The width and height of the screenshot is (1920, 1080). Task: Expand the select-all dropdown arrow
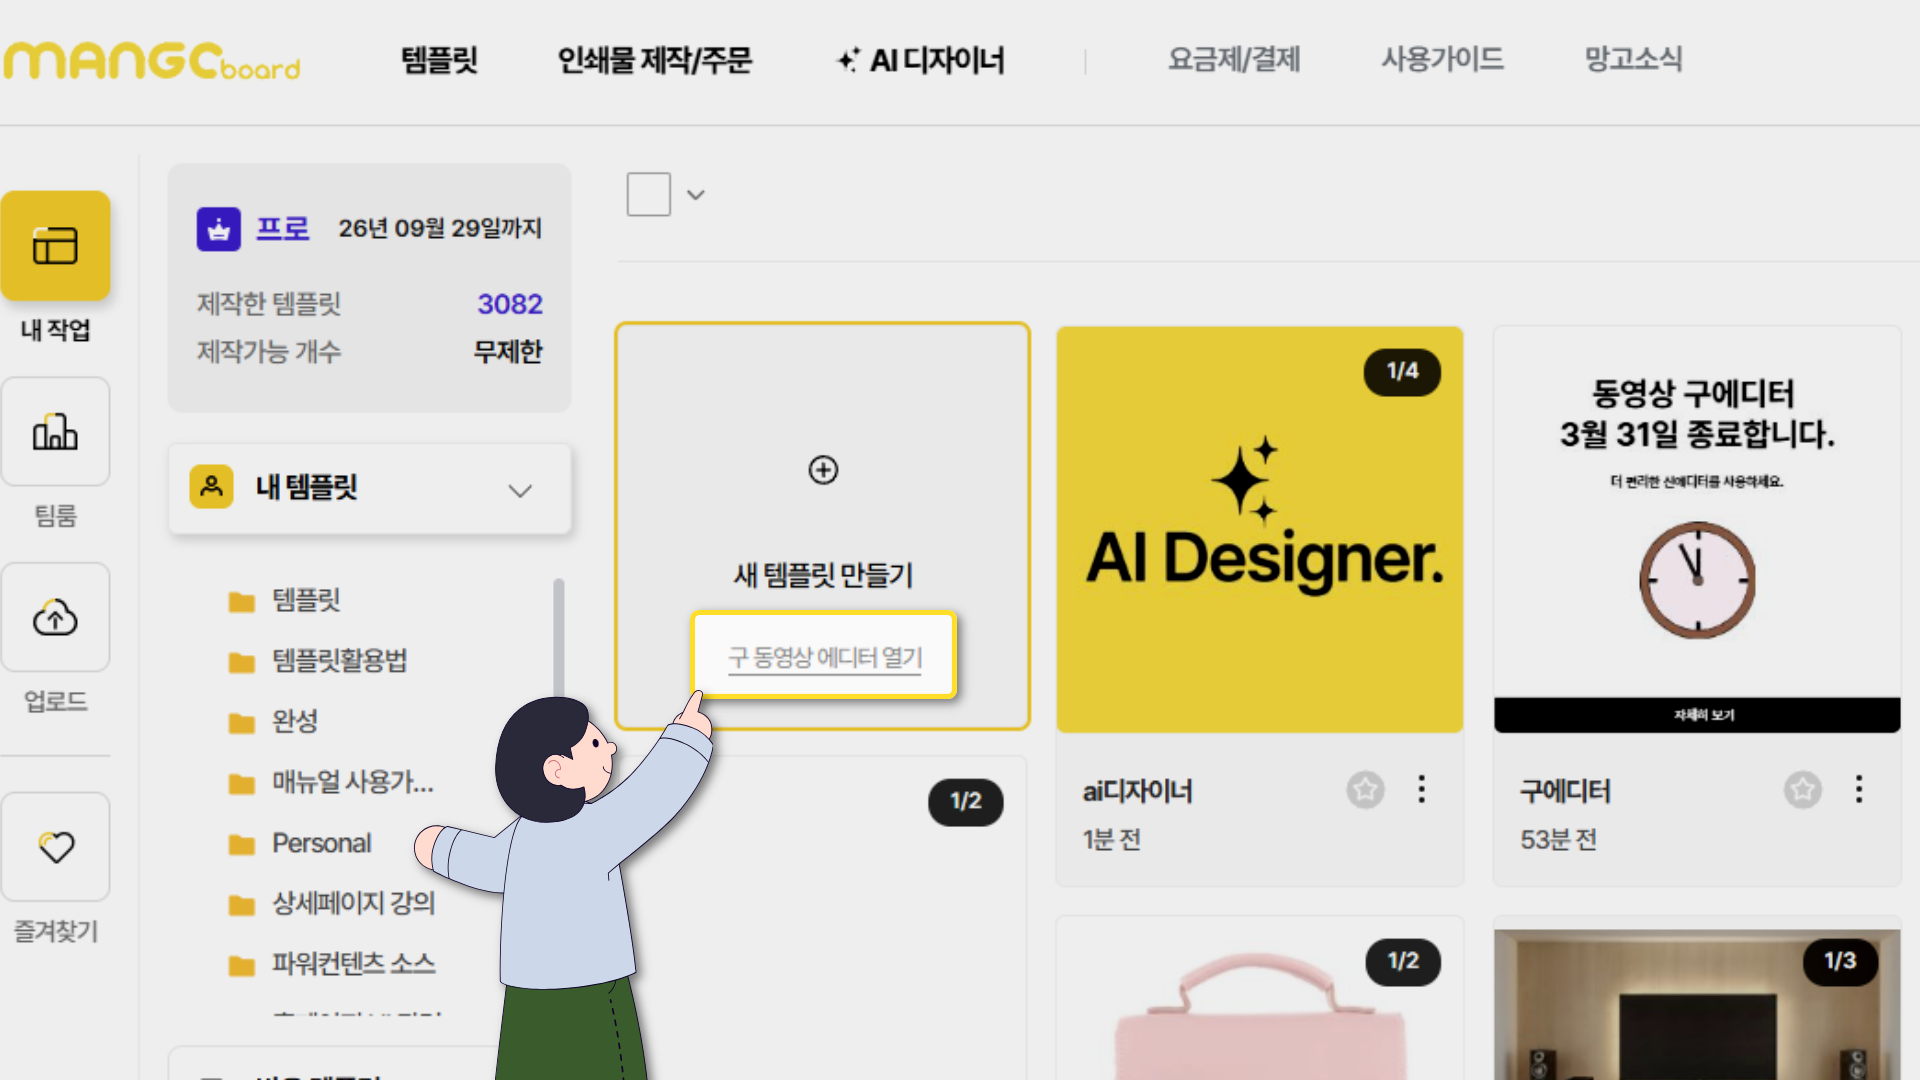(x=696, y=195)
